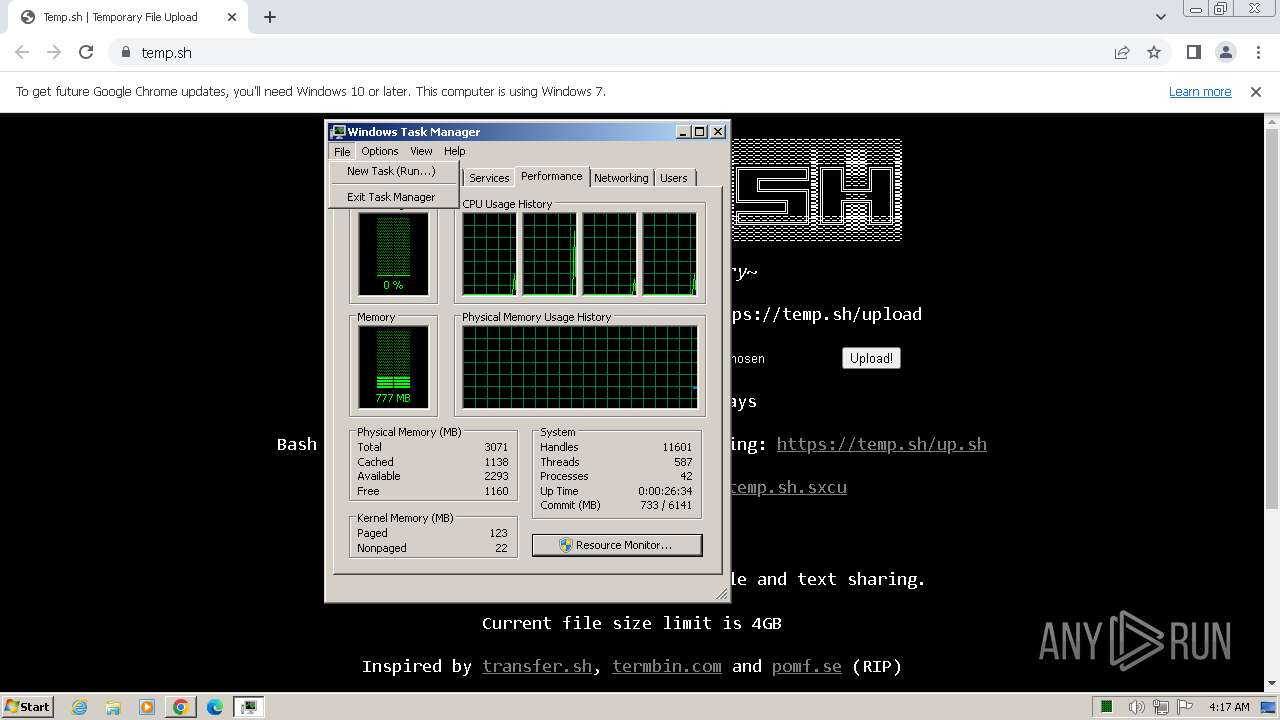Screen dimensions: 1280x720
Task: Click the page scrollbar down arrow
Action: [1272, 684]
